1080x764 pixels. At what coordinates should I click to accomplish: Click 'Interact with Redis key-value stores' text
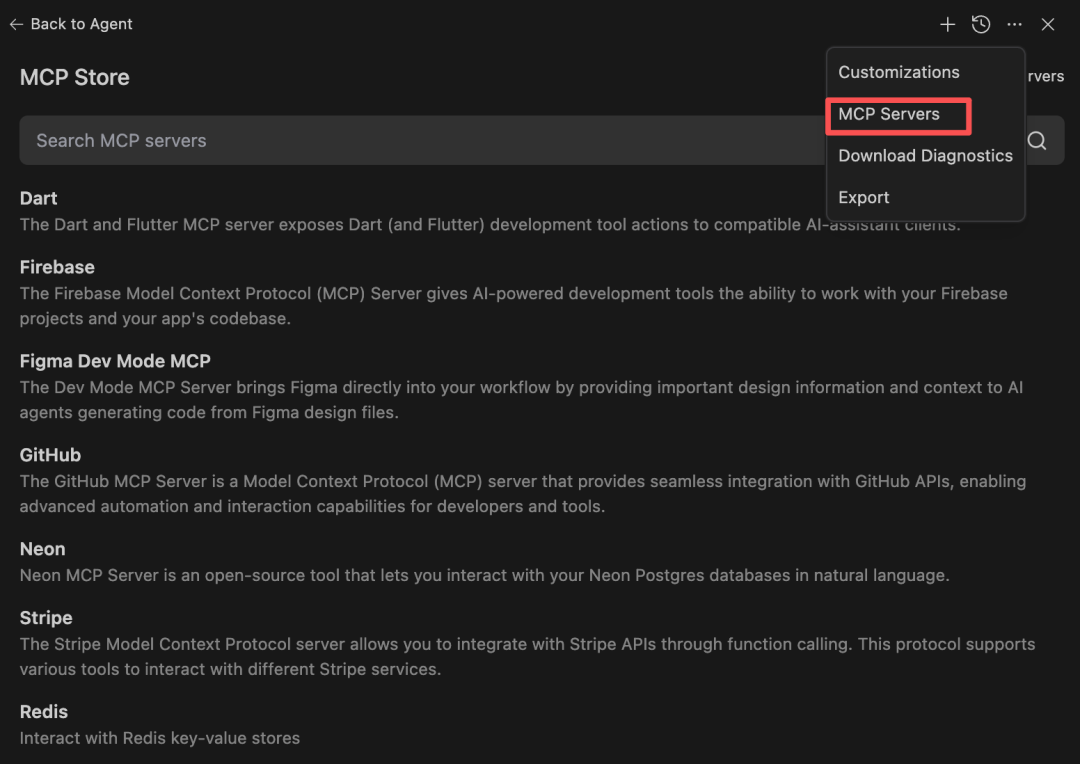pos(160,738)
